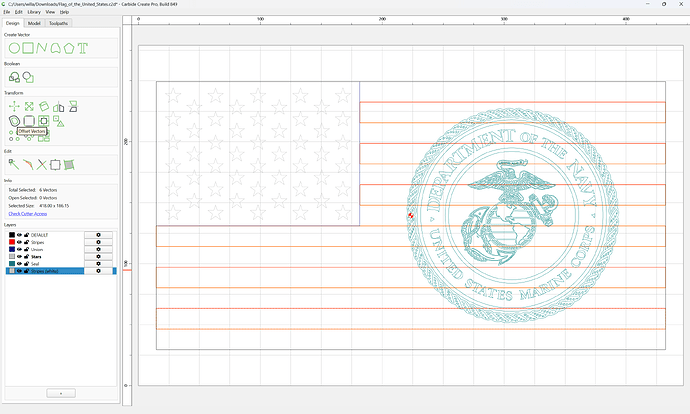Activate the square with handles edit tool

(55, 165)
